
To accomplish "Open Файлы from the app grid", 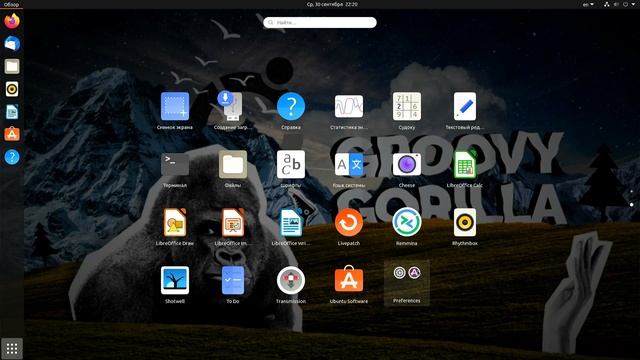I will coord(233,168).
